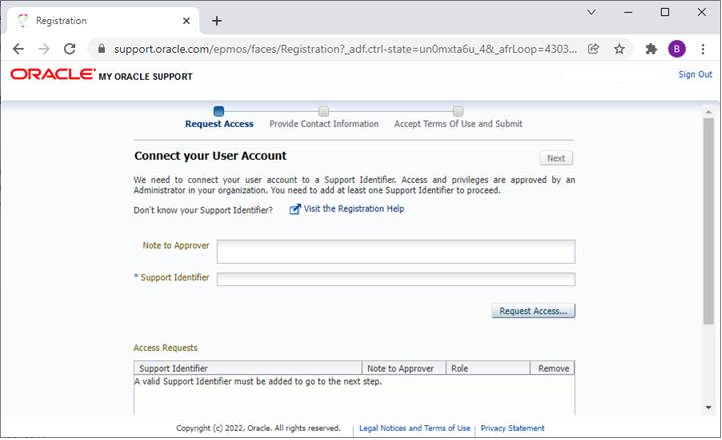Visit the Registration Help link
722x440 pixels.
[x=354, y=209]
